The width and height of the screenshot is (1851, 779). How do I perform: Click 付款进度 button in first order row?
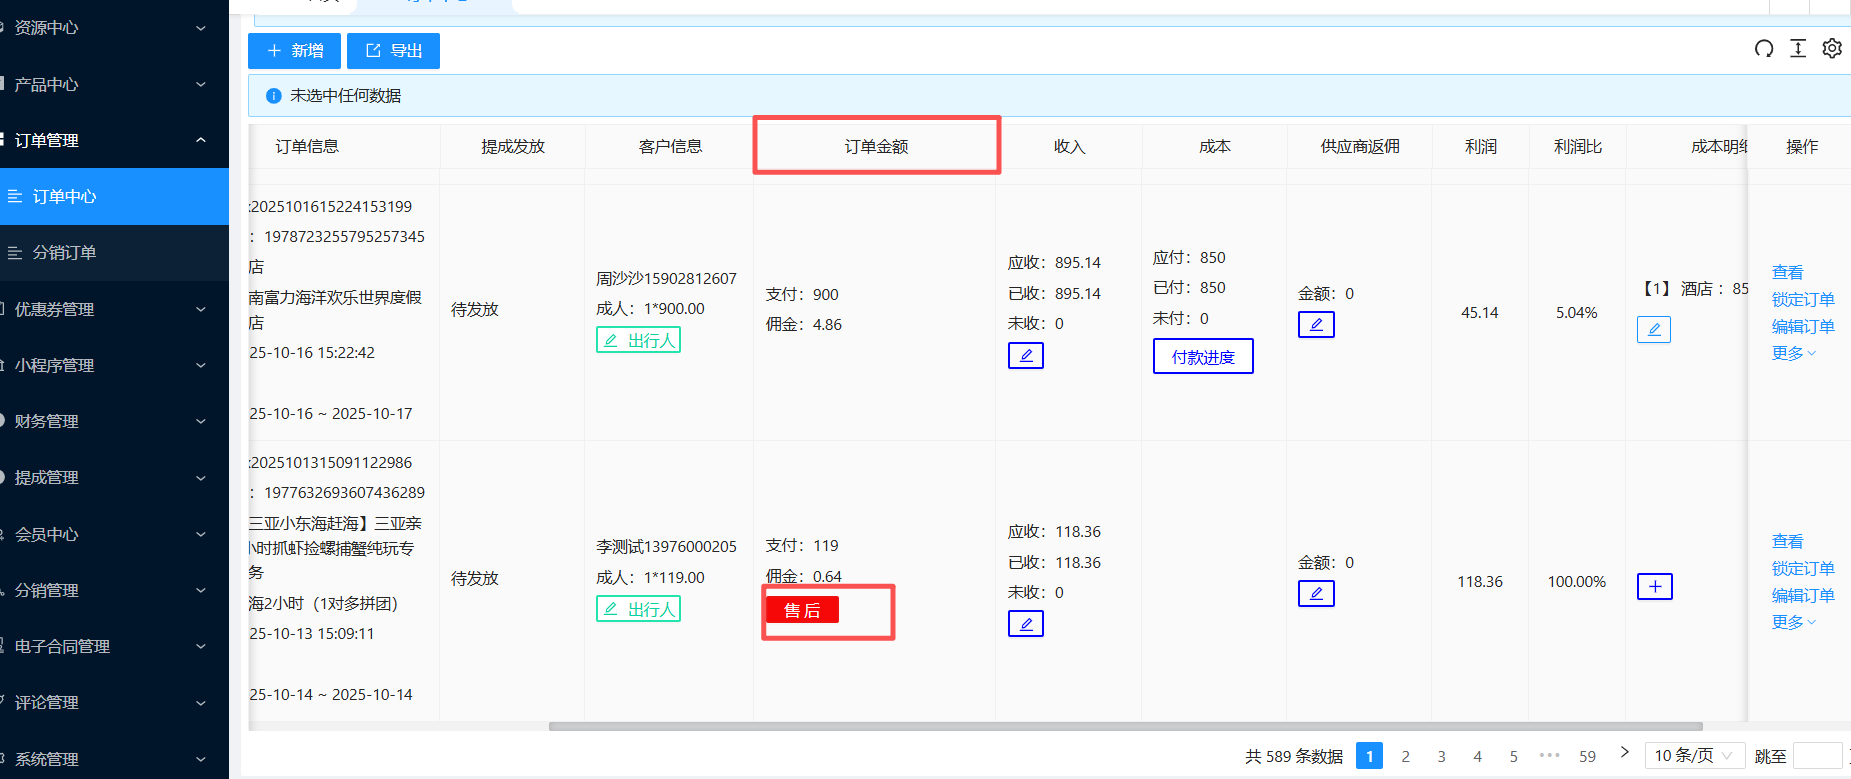(1203, 357)
